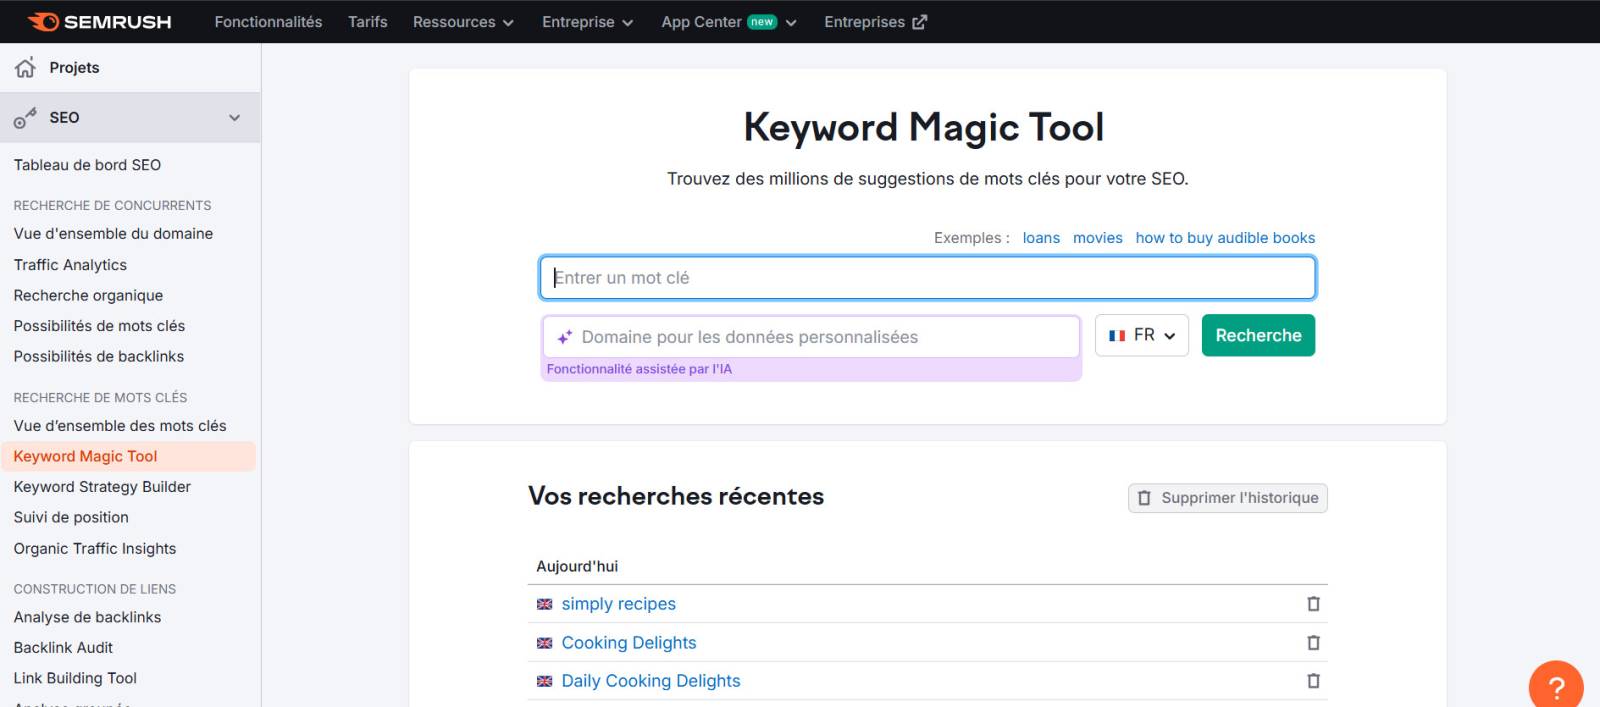This screenshot has width=1600, height=707.
Task: Open recent search 'Cooking Delights'
Action: click(x=629, y=643)
